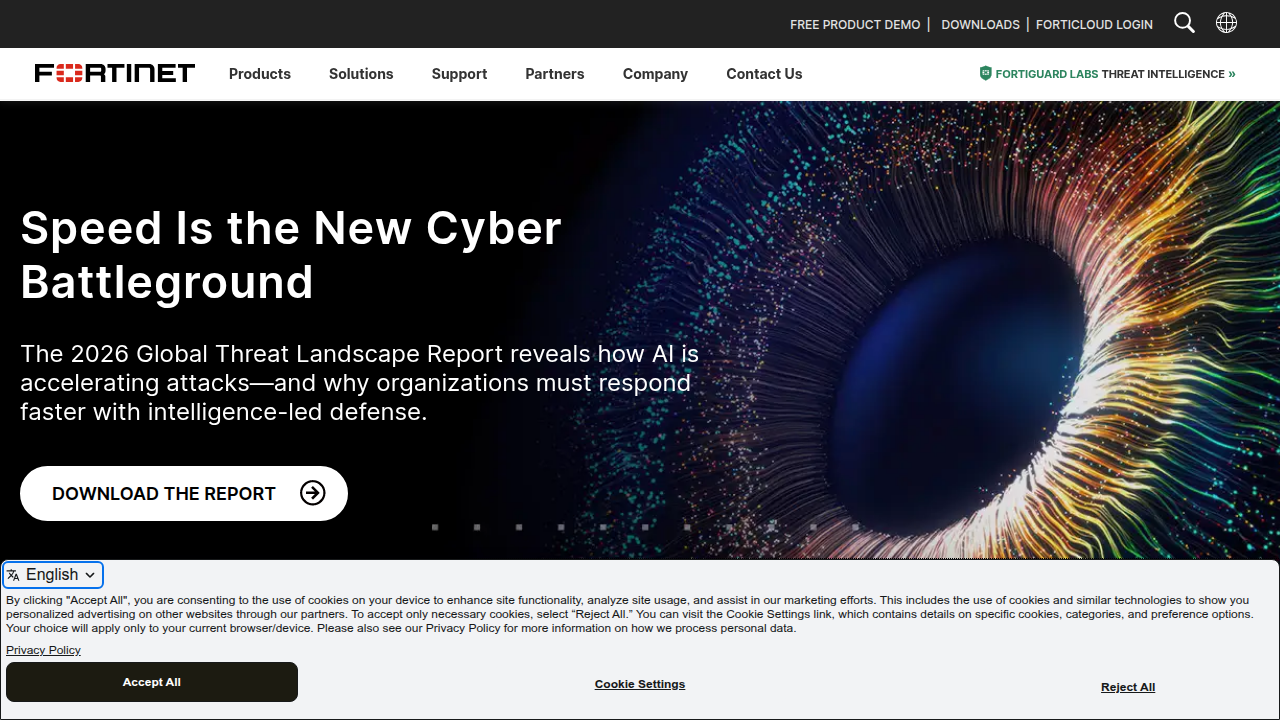Open Cookie Settings
Viewport: 1280px width, 720px height.
tap(640, 684)
